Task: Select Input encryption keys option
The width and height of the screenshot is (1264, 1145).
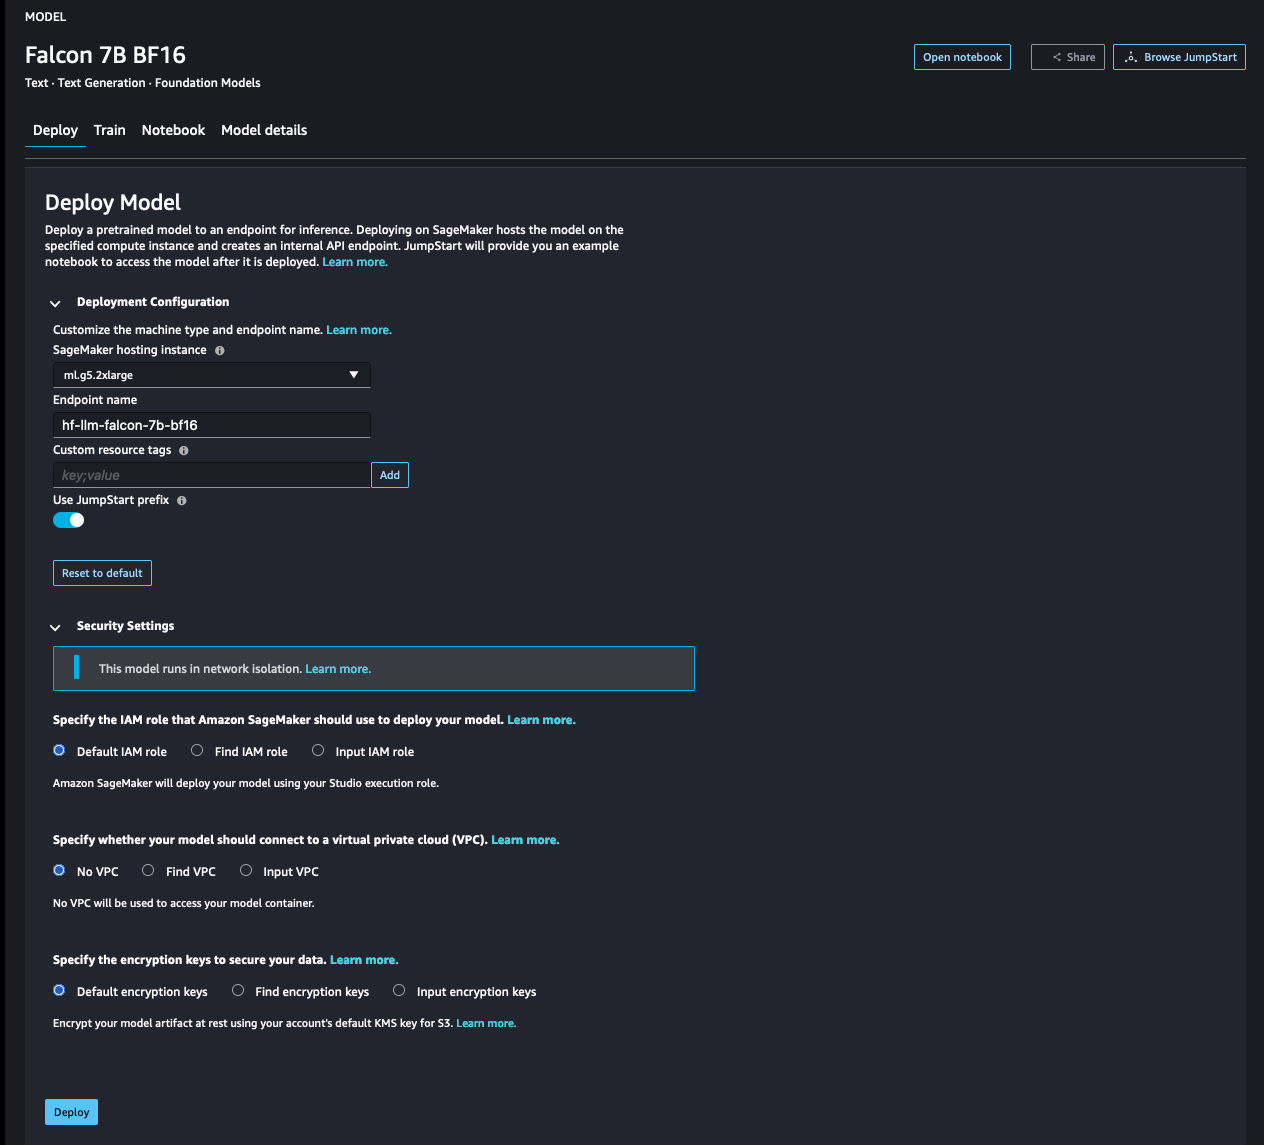Action: pos(399,990)
